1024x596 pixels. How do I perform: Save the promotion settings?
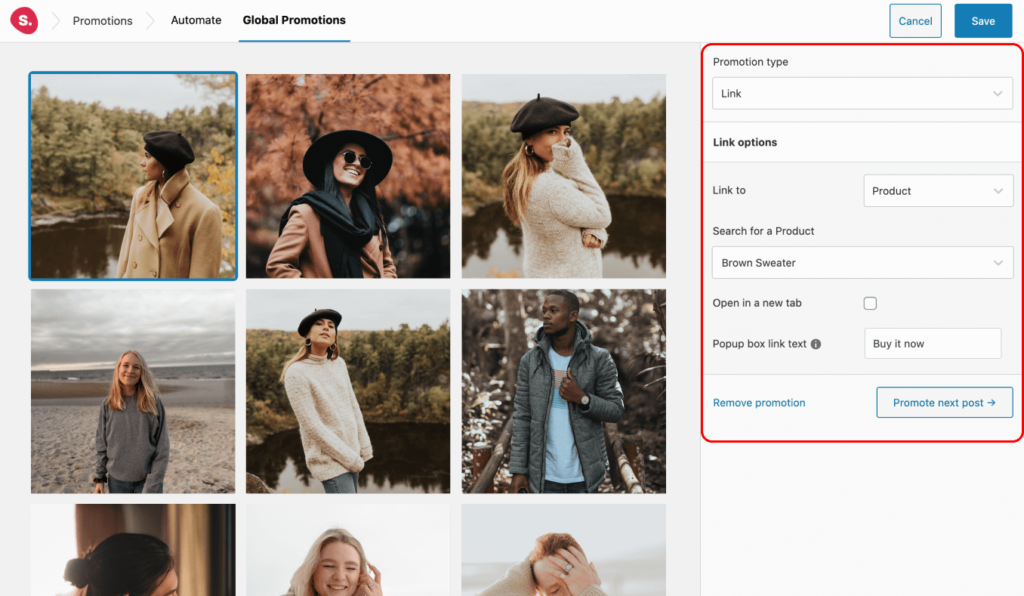[x=983, y=21]
